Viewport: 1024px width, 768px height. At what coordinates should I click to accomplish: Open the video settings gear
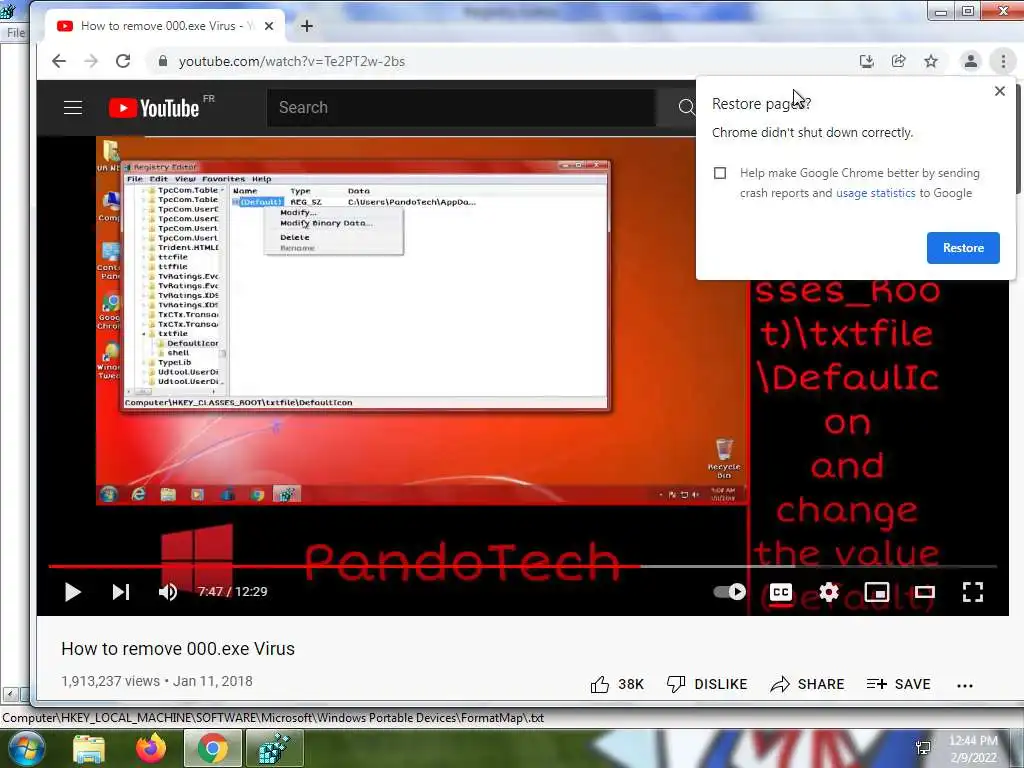pos(829,592)
